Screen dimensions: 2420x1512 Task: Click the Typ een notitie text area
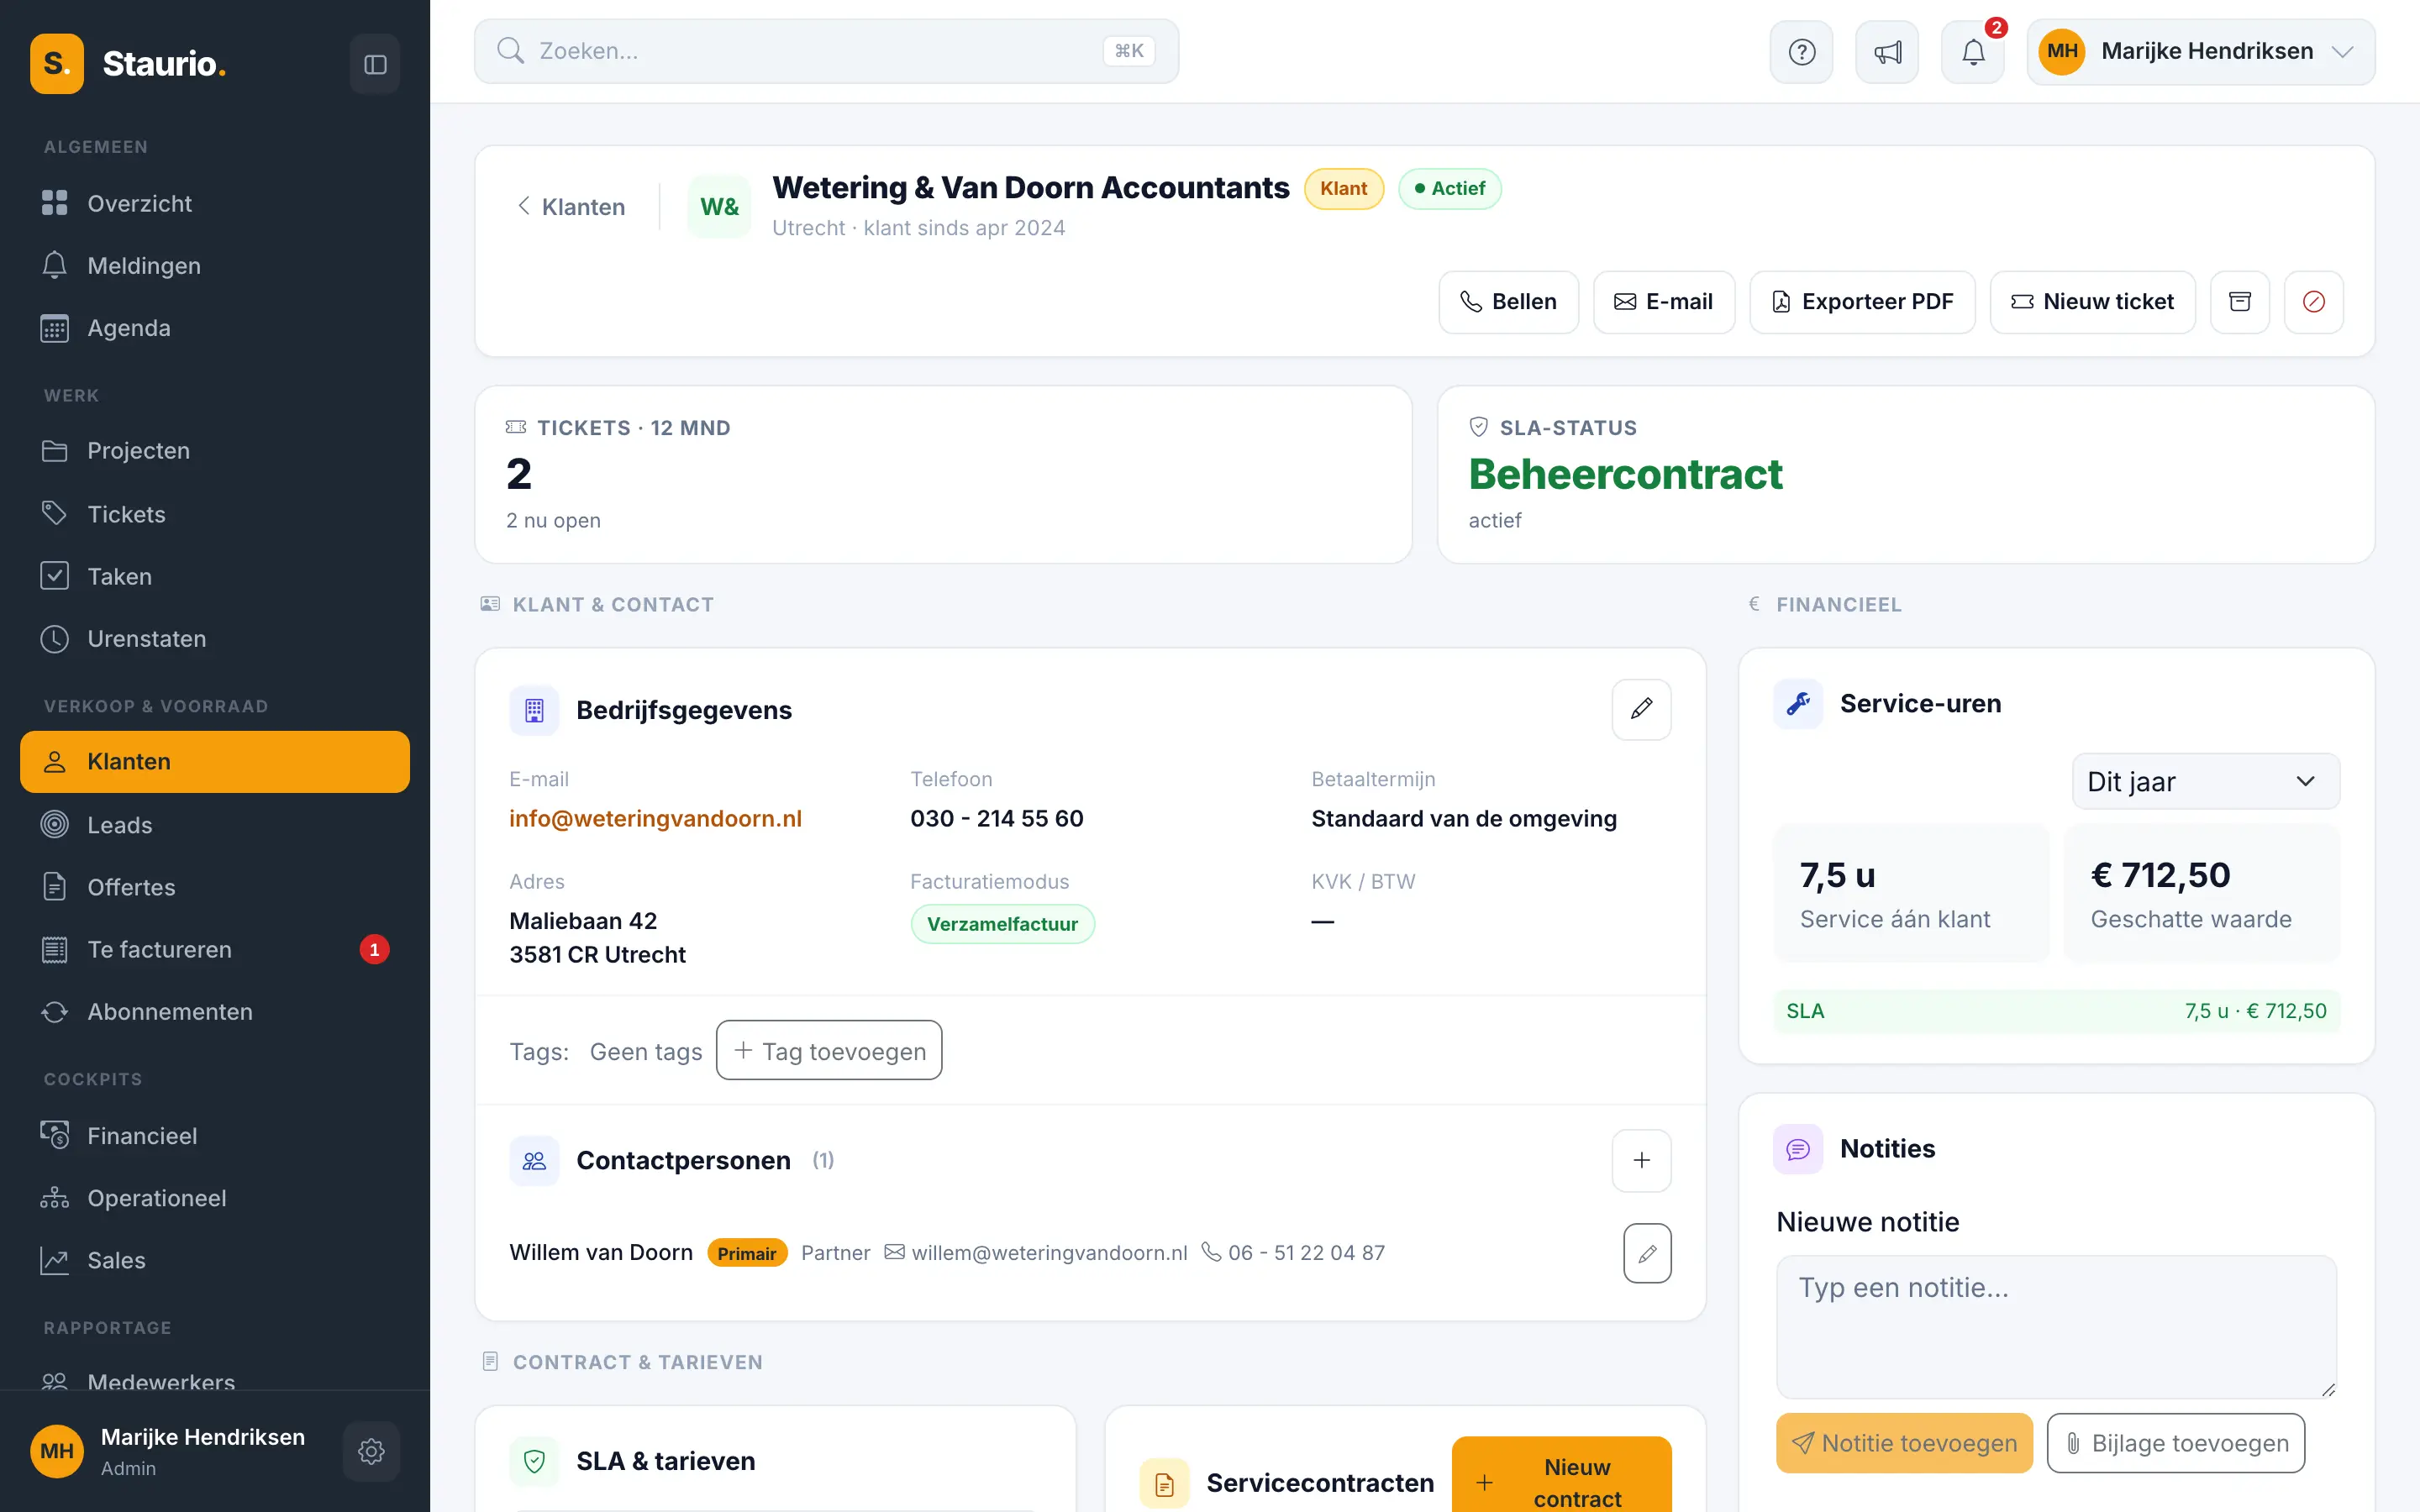2056,1327
